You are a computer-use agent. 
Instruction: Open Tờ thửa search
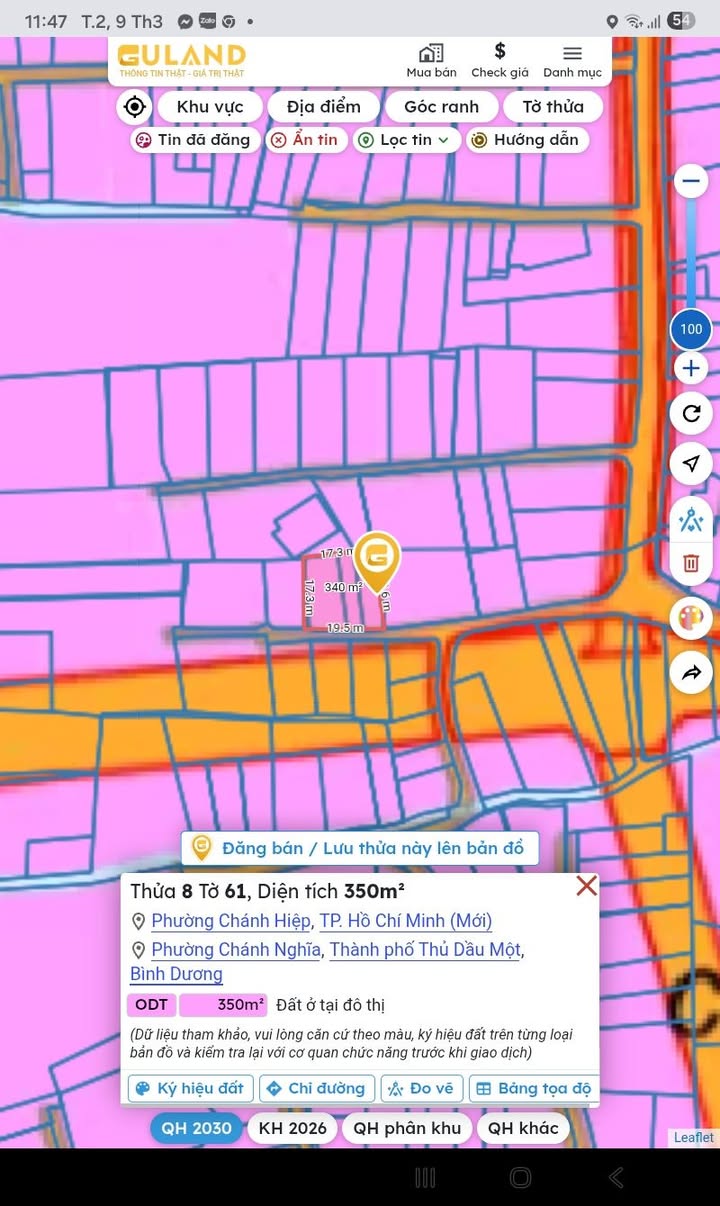(x=553, y=107)
